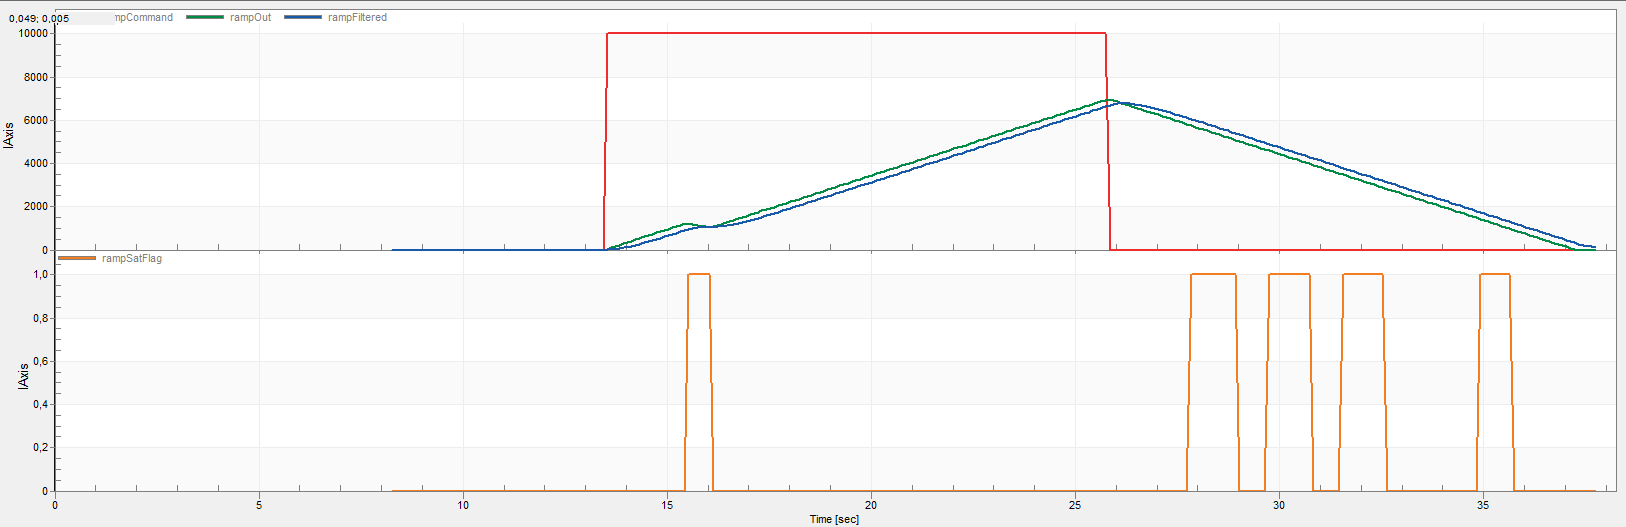Click the 15 tick label on time axis
This screenshot has height=527, width=1626.
pyautogui.click(x=667, y=505)
